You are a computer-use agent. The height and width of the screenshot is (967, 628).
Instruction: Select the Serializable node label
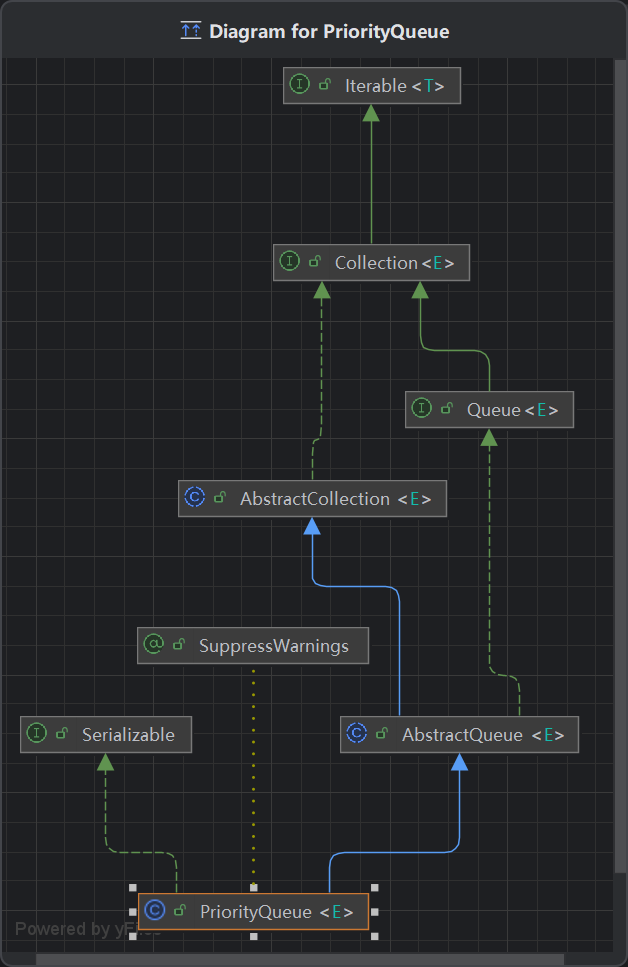pyautogui.click(x=128, y=735)
